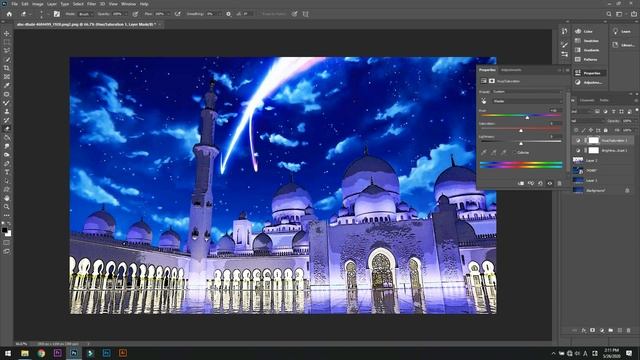This screenshot has height=360, width=640.
Task: Enable the Colorize checkbox
Action: 514,153
